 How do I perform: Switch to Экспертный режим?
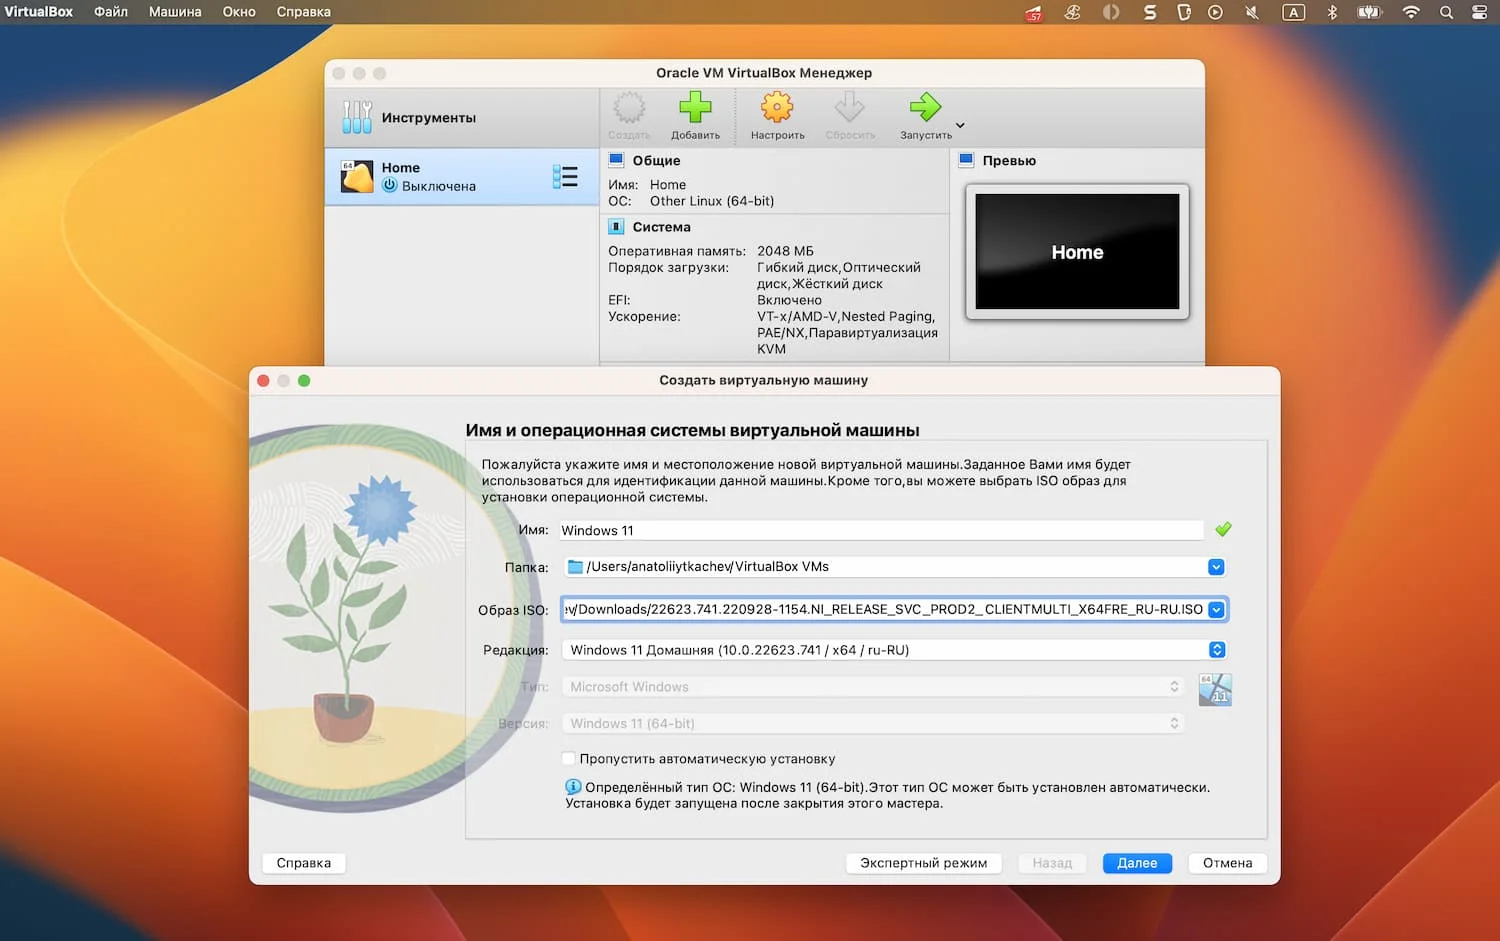coord(923,863)
